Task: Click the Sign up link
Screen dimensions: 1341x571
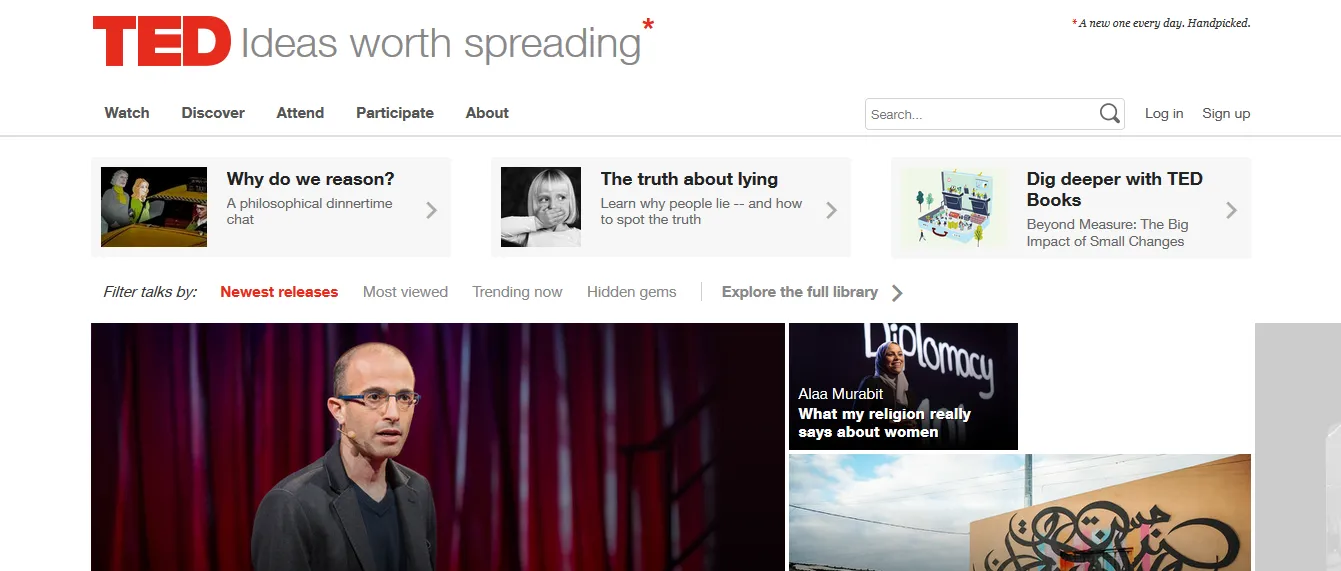Action: point(1226,113)
